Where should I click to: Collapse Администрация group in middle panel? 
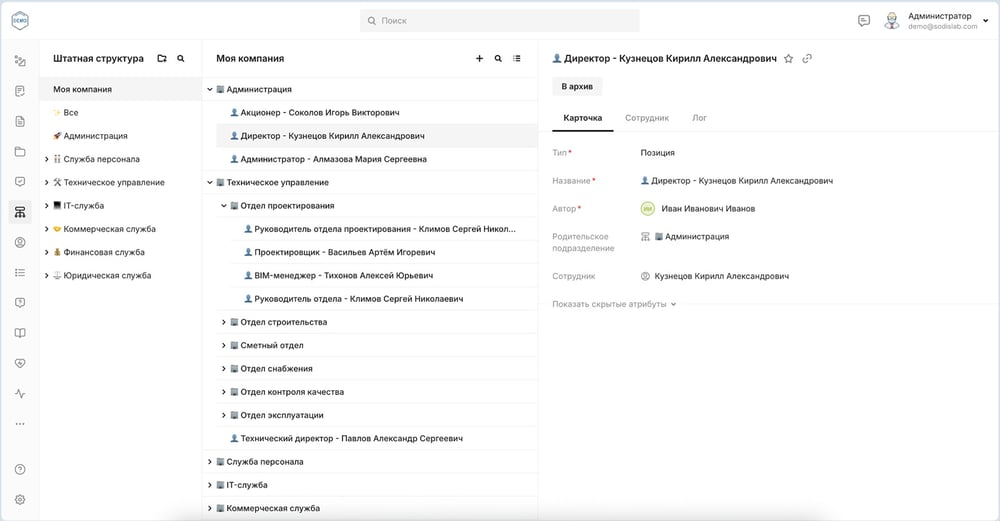(209, 89)
